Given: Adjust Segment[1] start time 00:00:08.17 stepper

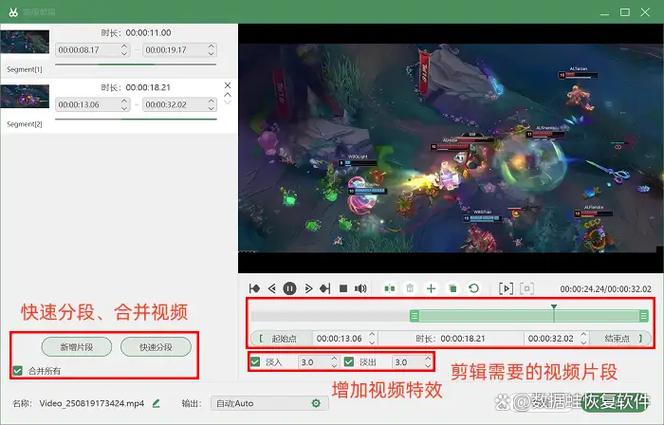Looking at the screenshot, I should pyautogui.click(x=124, y=50).
